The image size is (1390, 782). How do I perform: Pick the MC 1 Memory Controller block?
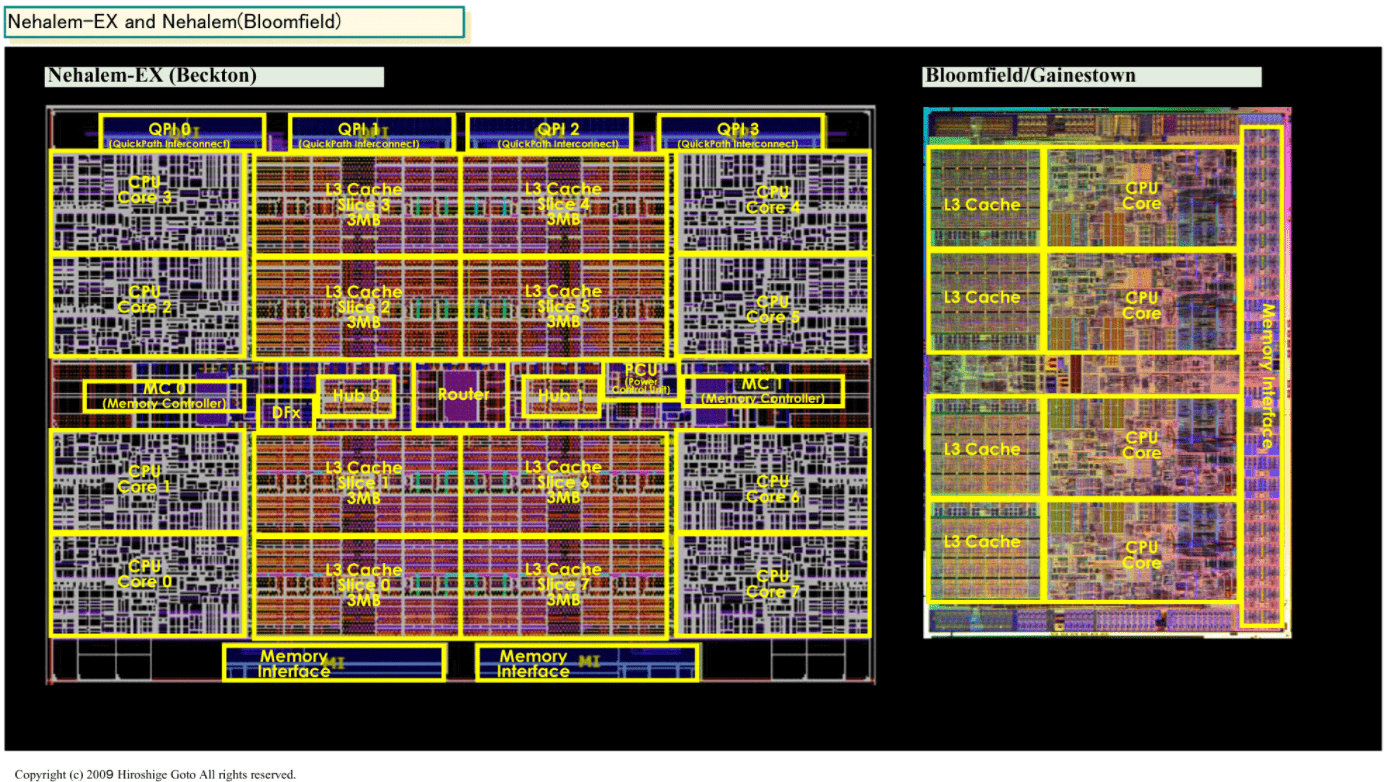click(x=762, y=391)
